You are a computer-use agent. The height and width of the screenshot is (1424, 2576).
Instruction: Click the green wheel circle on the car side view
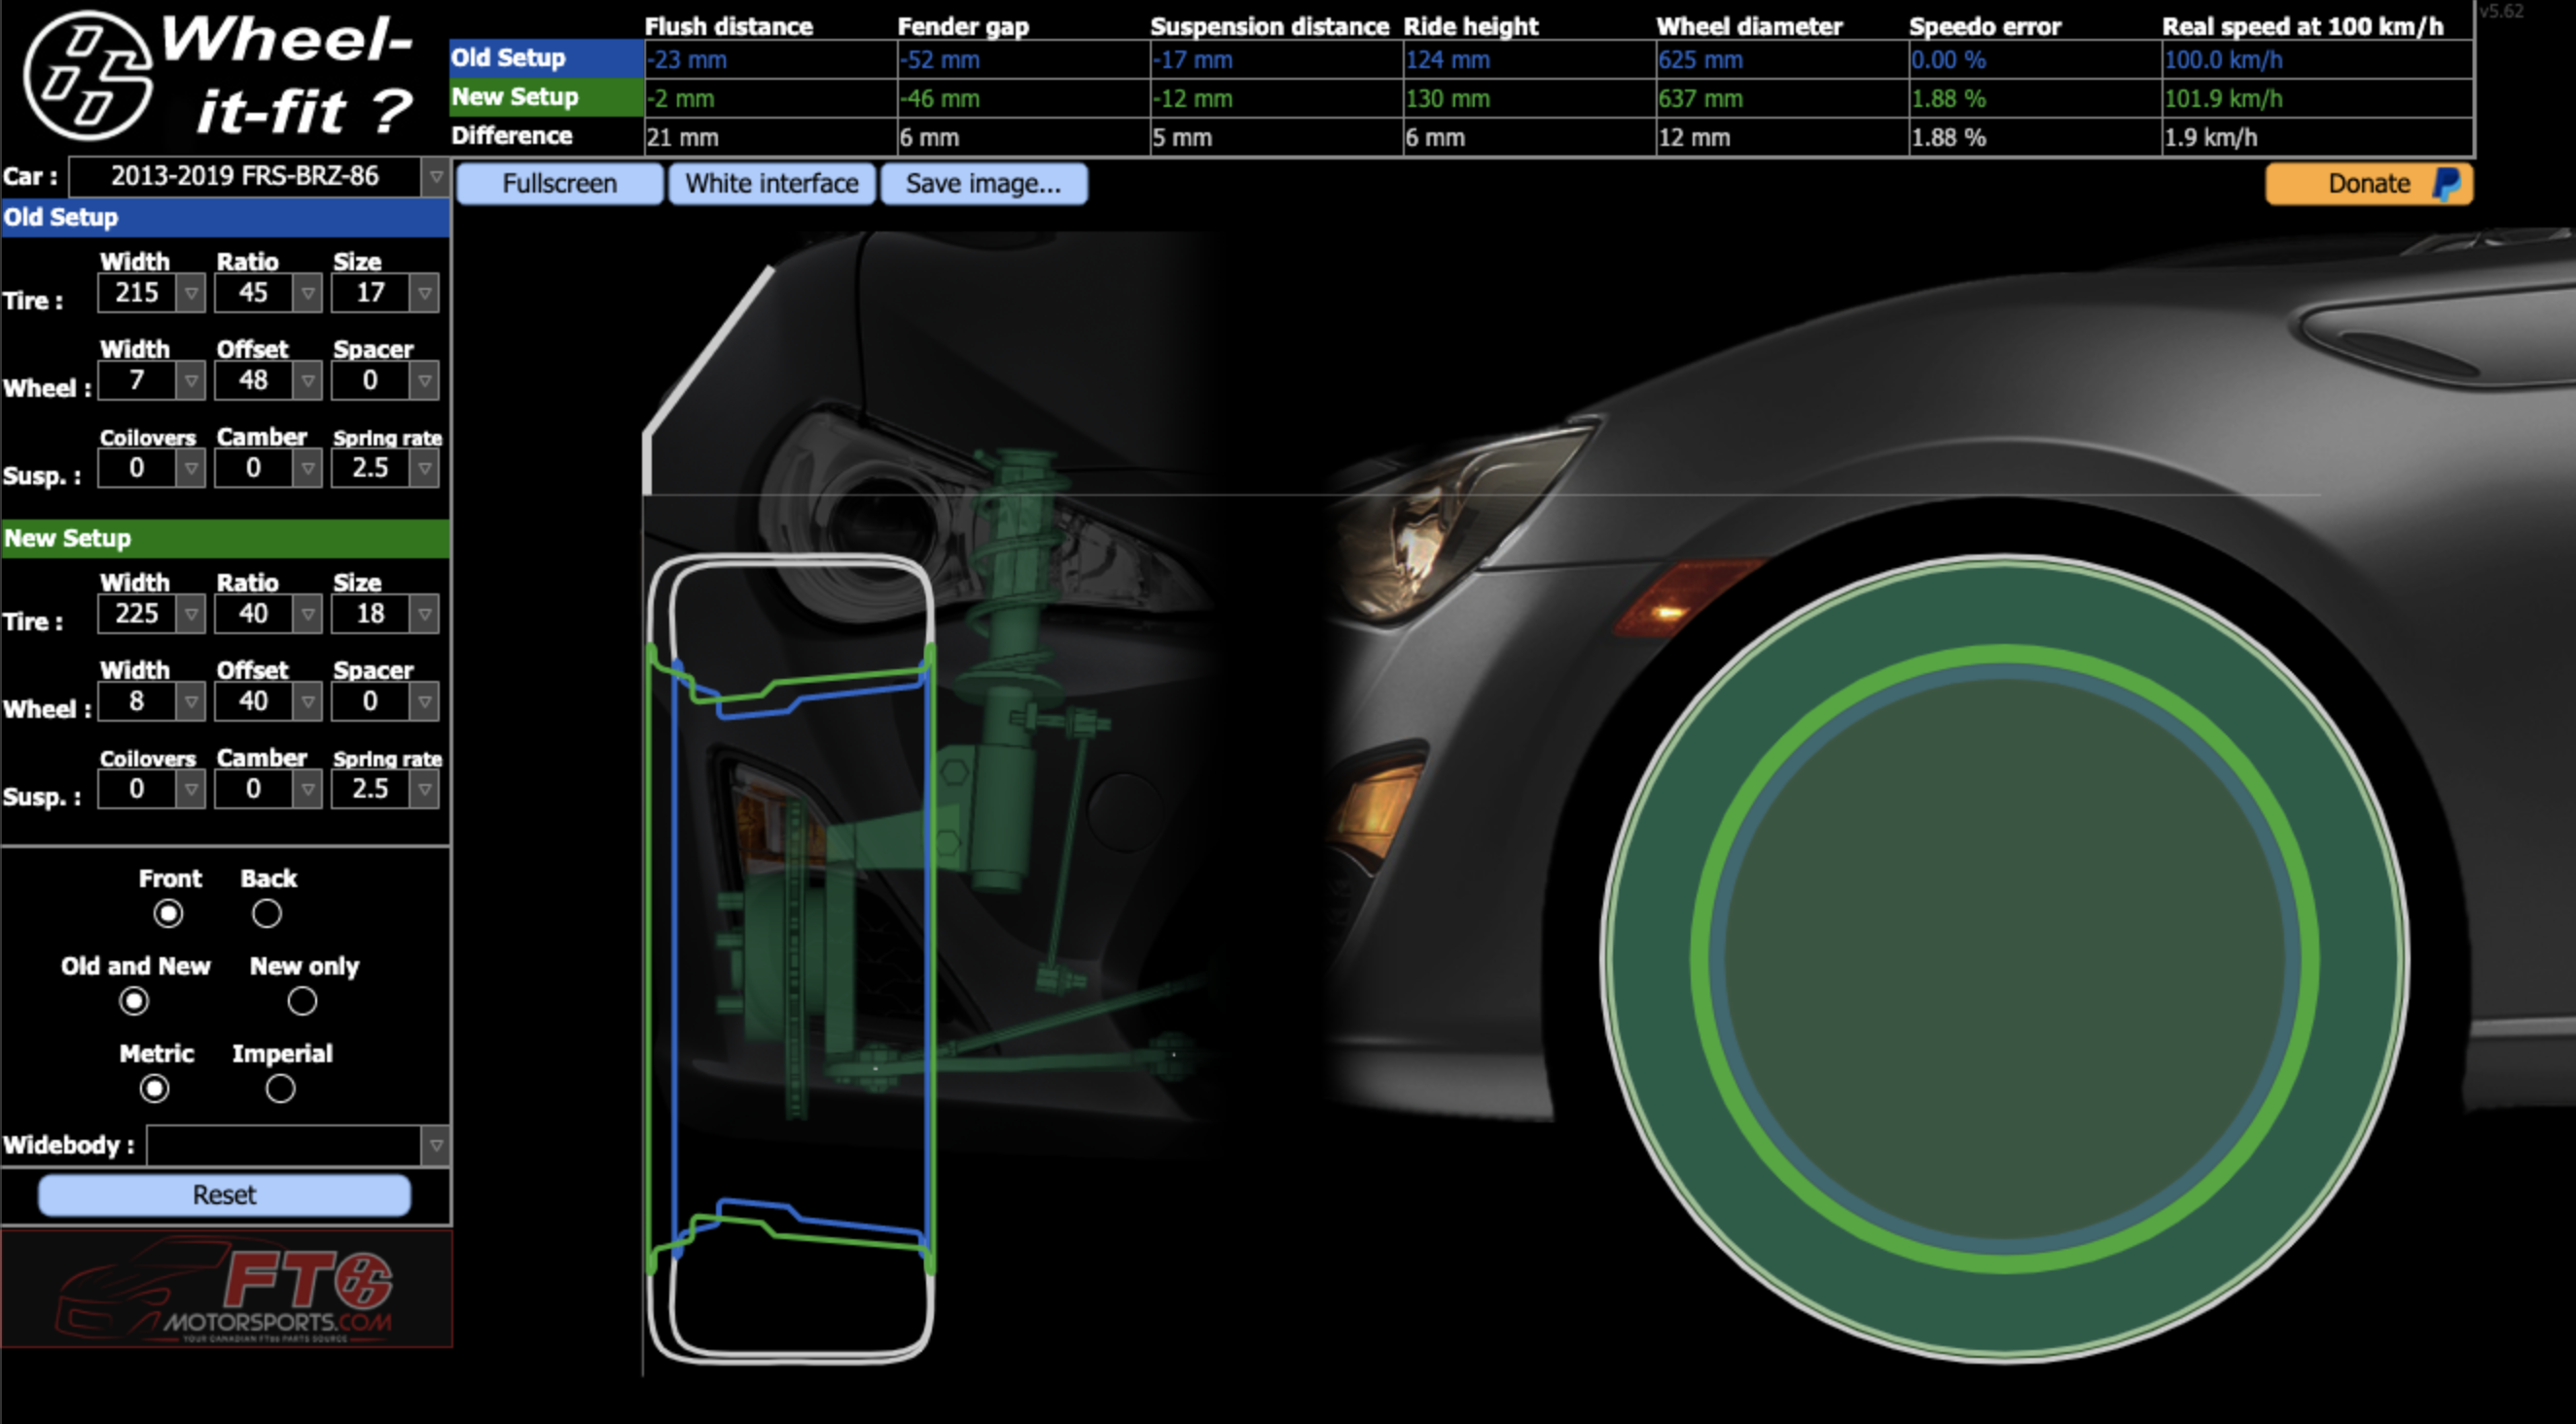[2004, 957]
